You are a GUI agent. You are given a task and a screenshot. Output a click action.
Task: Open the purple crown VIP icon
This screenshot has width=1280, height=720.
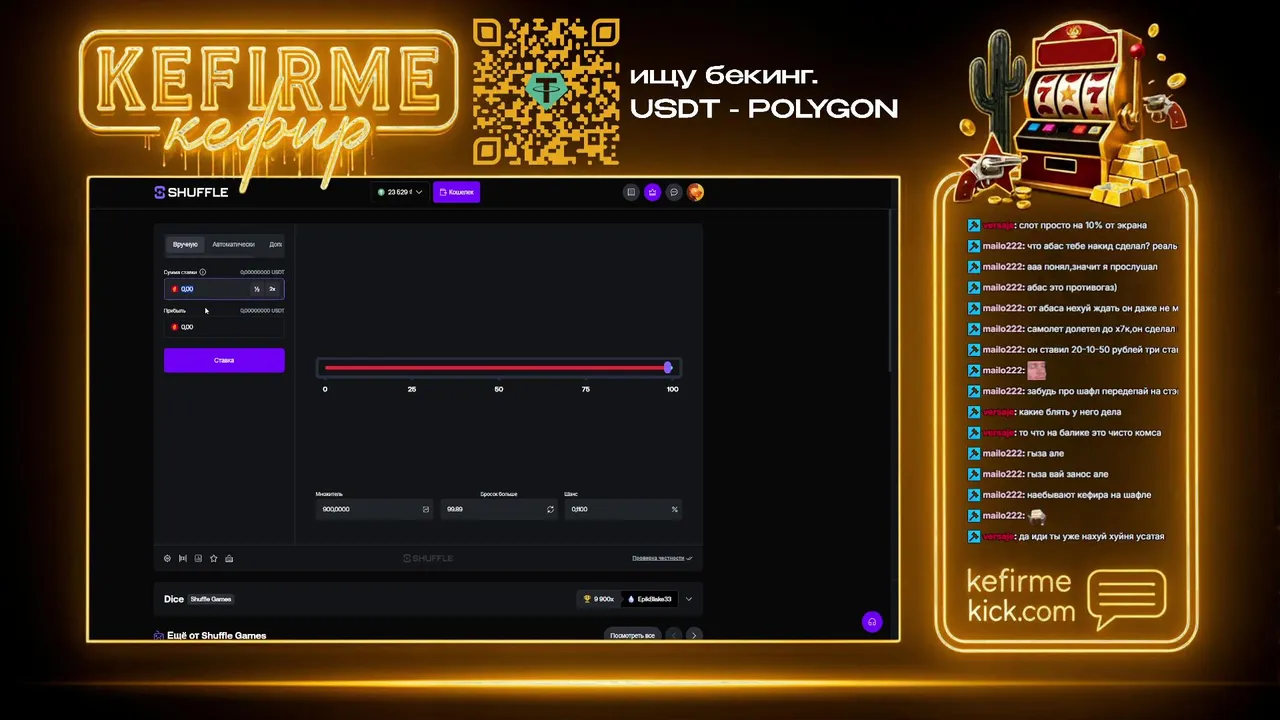click(652, 192)
